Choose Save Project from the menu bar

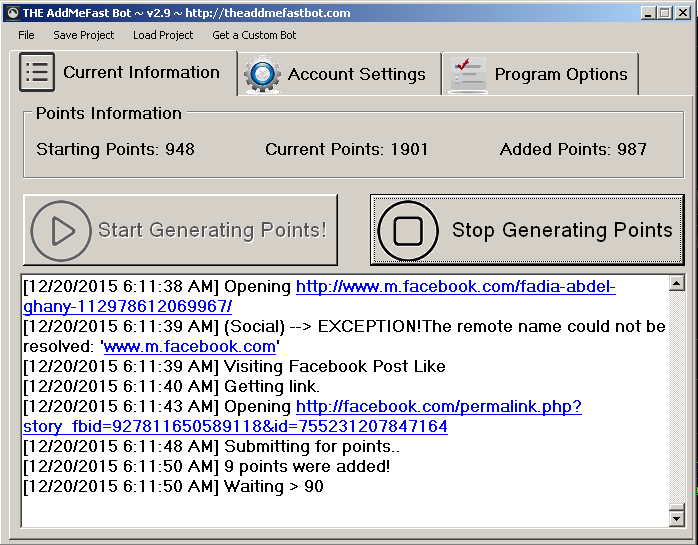(84, 35)
